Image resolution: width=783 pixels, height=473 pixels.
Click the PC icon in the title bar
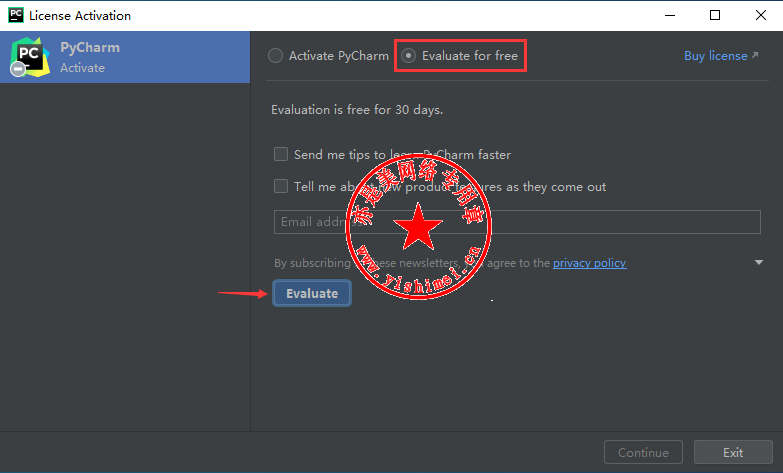tap(15, 15)
